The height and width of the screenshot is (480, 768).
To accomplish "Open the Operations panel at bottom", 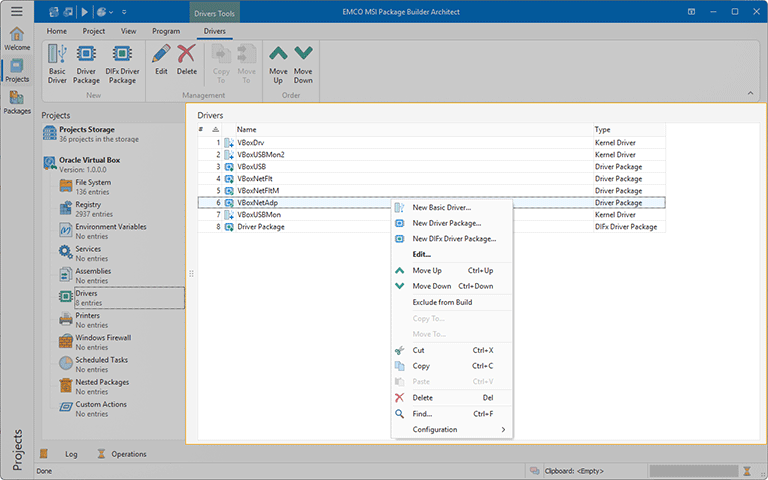I will pyautogui.click(x=128, y=454).
